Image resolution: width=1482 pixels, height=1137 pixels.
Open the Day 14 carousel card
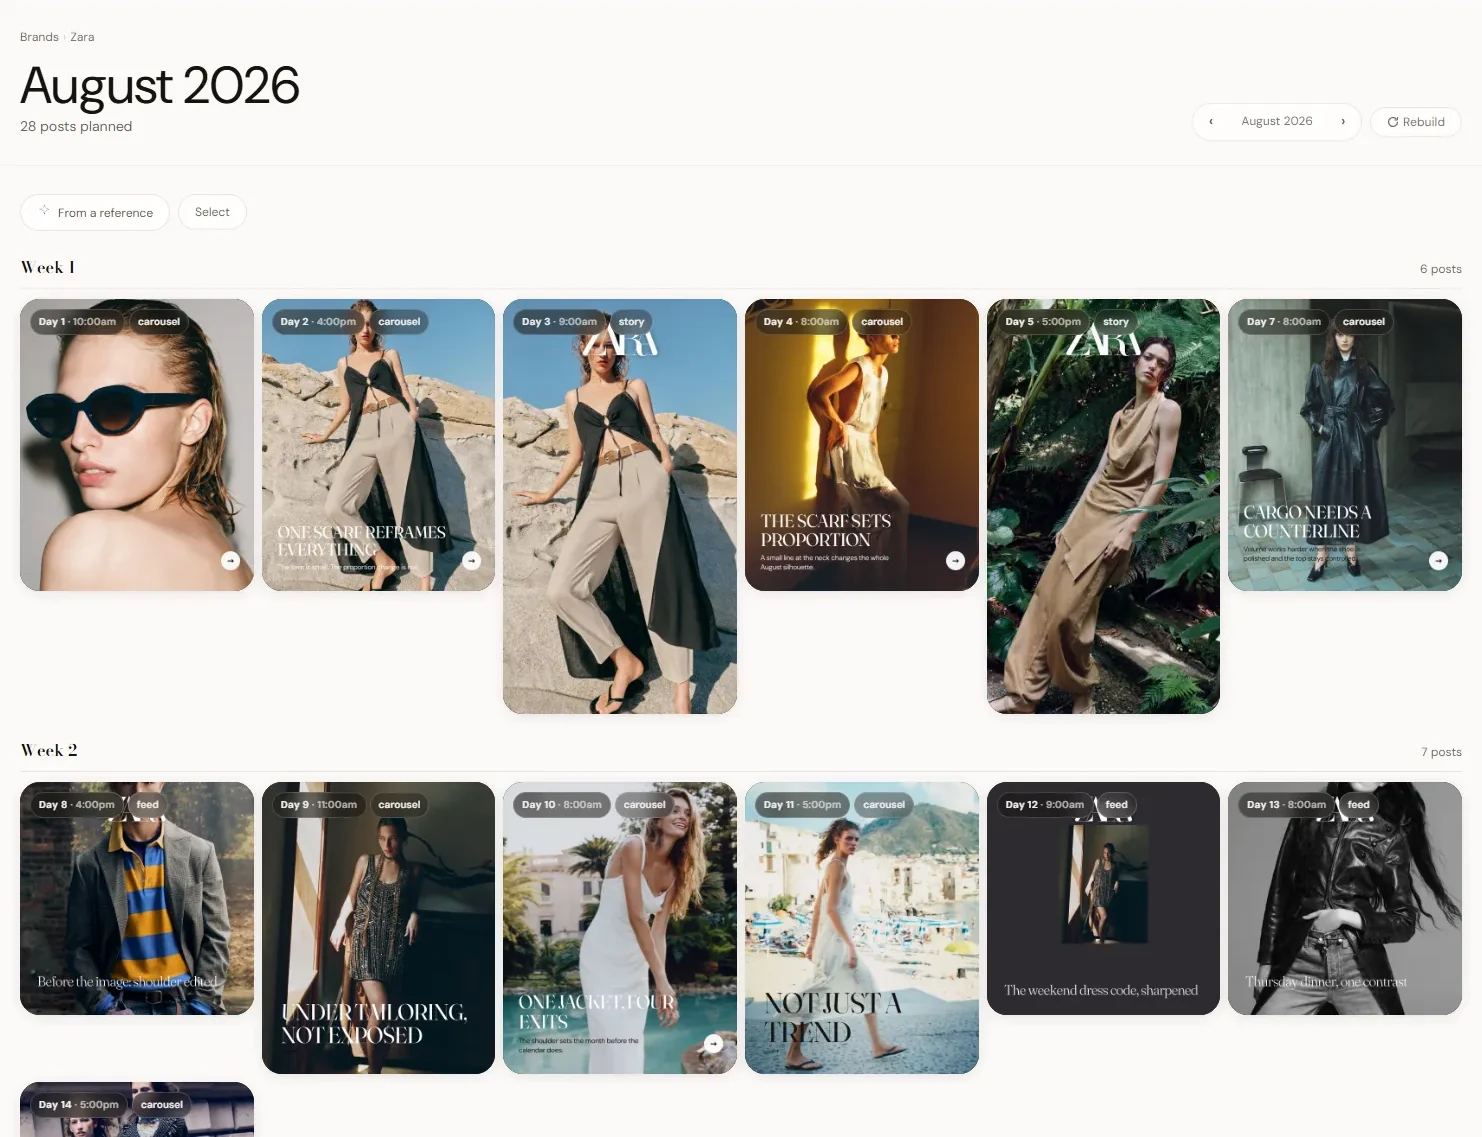137,1109
